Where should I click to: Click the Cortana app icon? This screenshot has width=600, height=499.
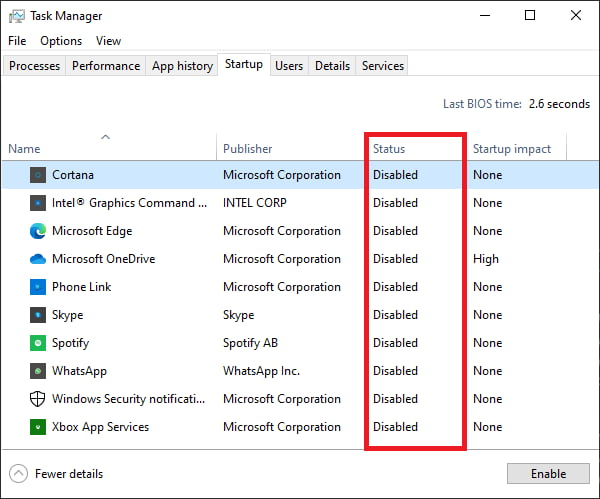point(38,175)
